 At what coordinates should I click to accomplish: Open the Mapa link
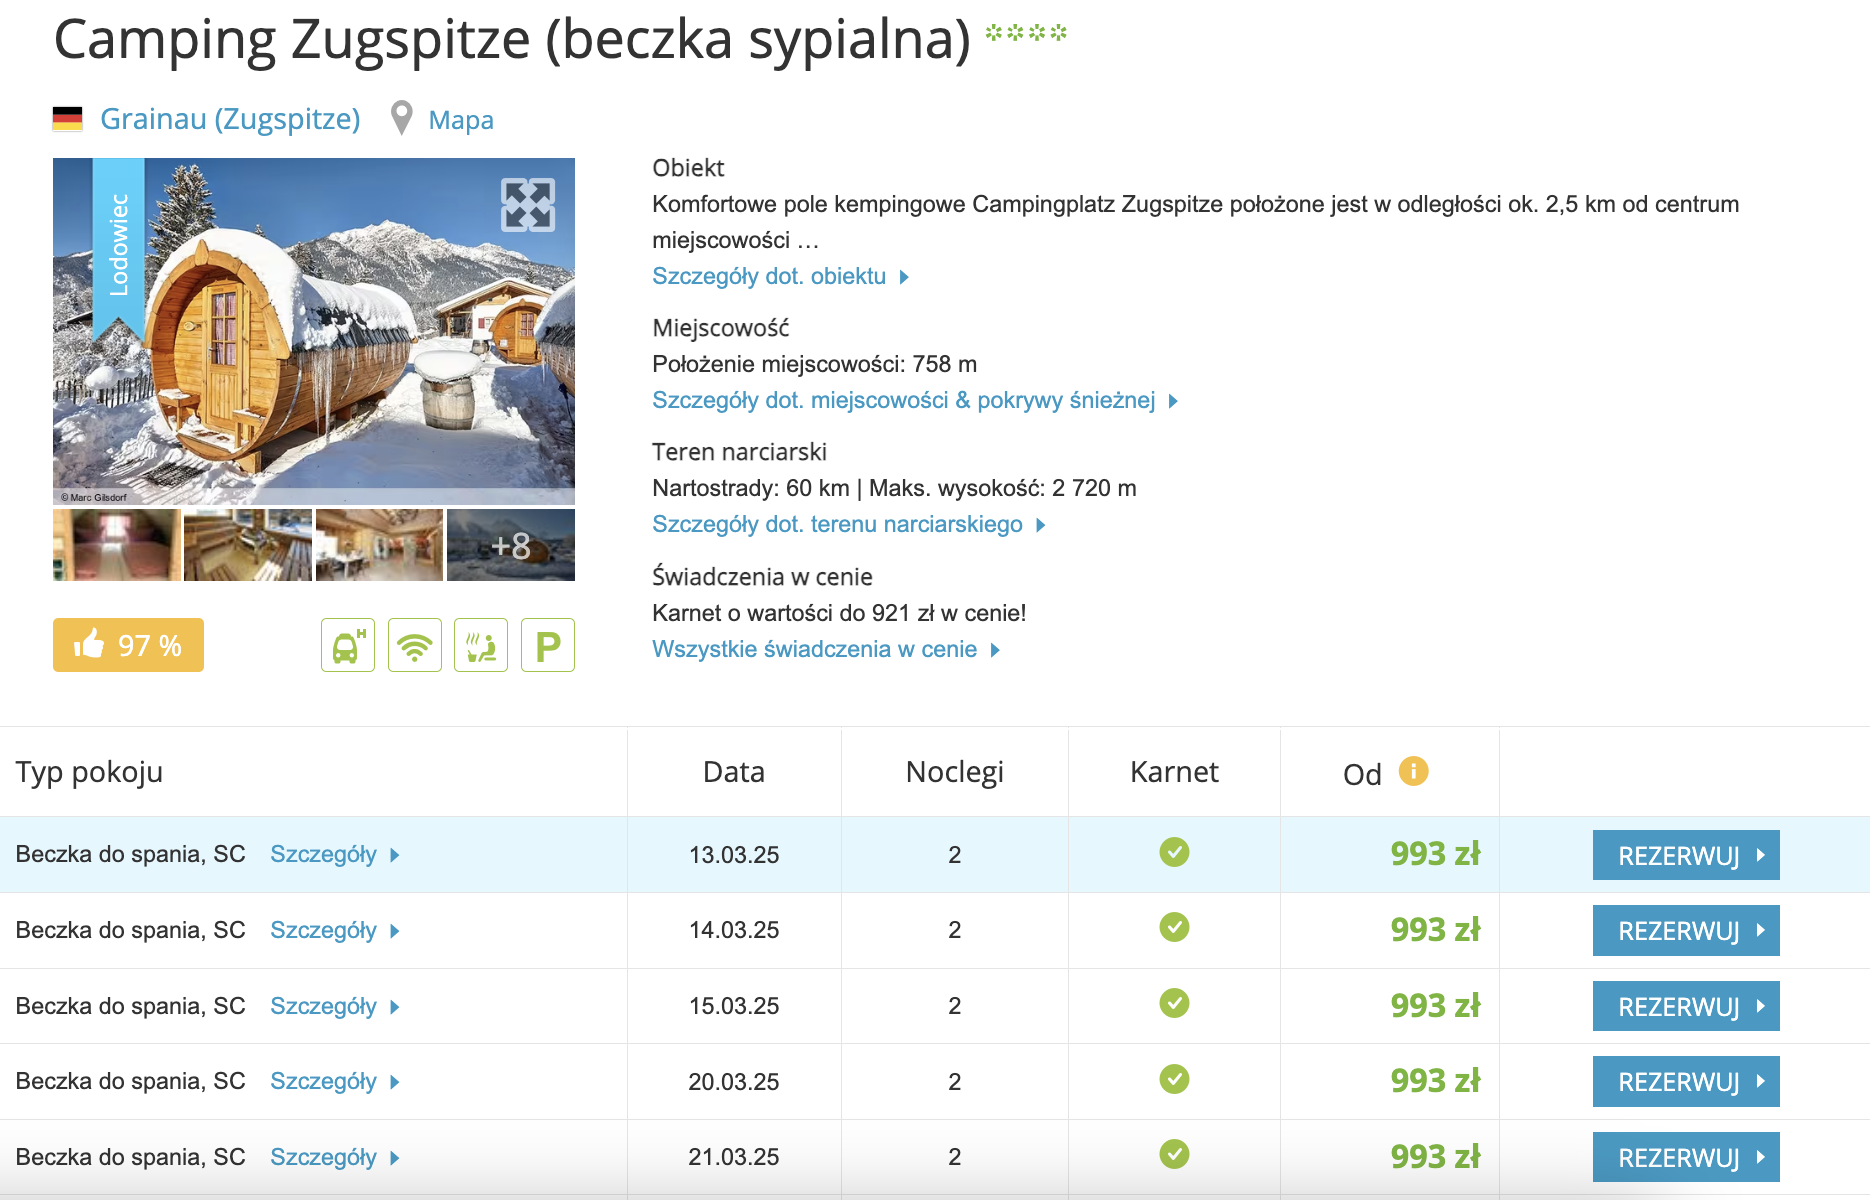click(x=461, y=120)
